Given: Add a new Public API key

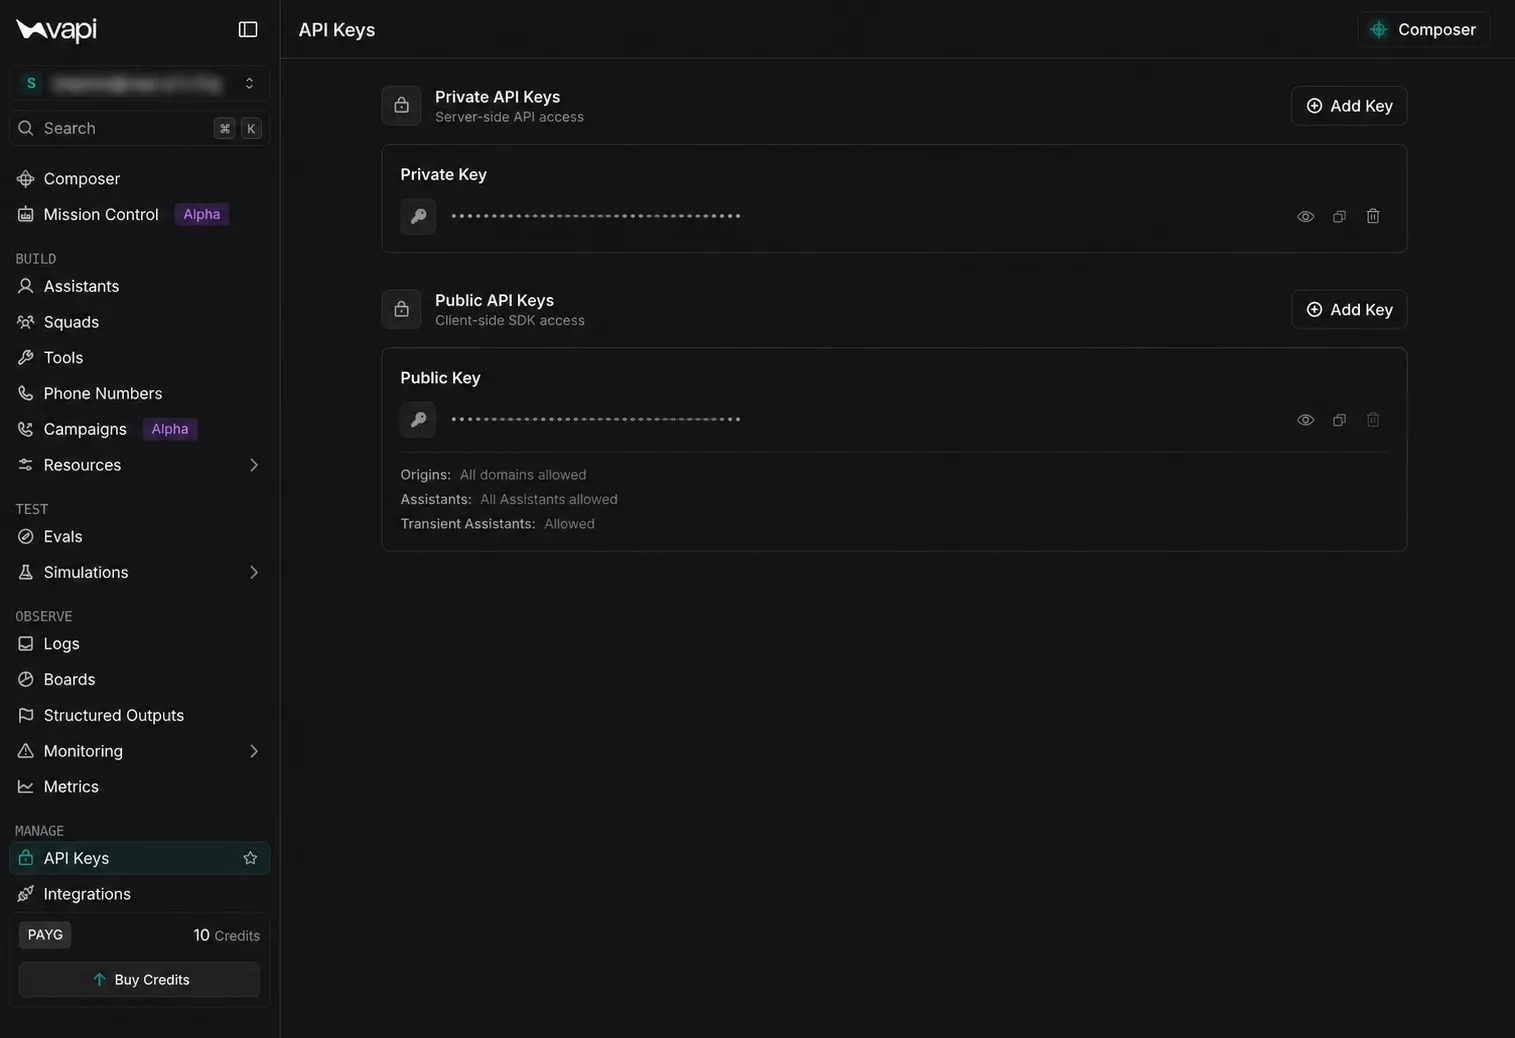Looking at the screenshot, I should [x=1349, y=310].
